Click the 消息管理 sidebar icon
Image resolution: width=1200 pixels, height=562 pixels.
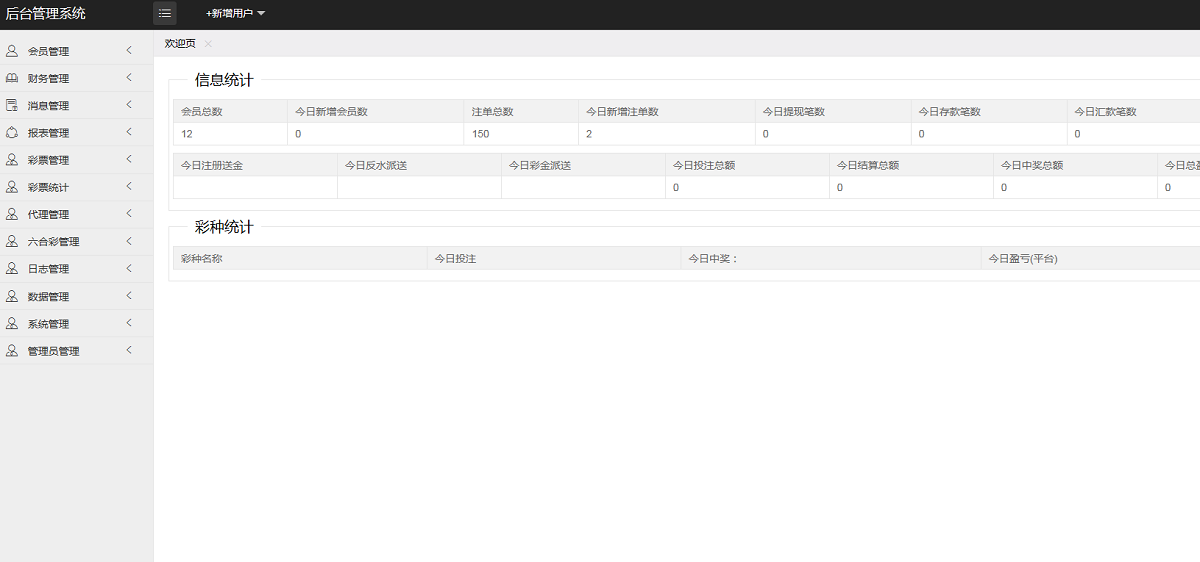pos(12,105)
